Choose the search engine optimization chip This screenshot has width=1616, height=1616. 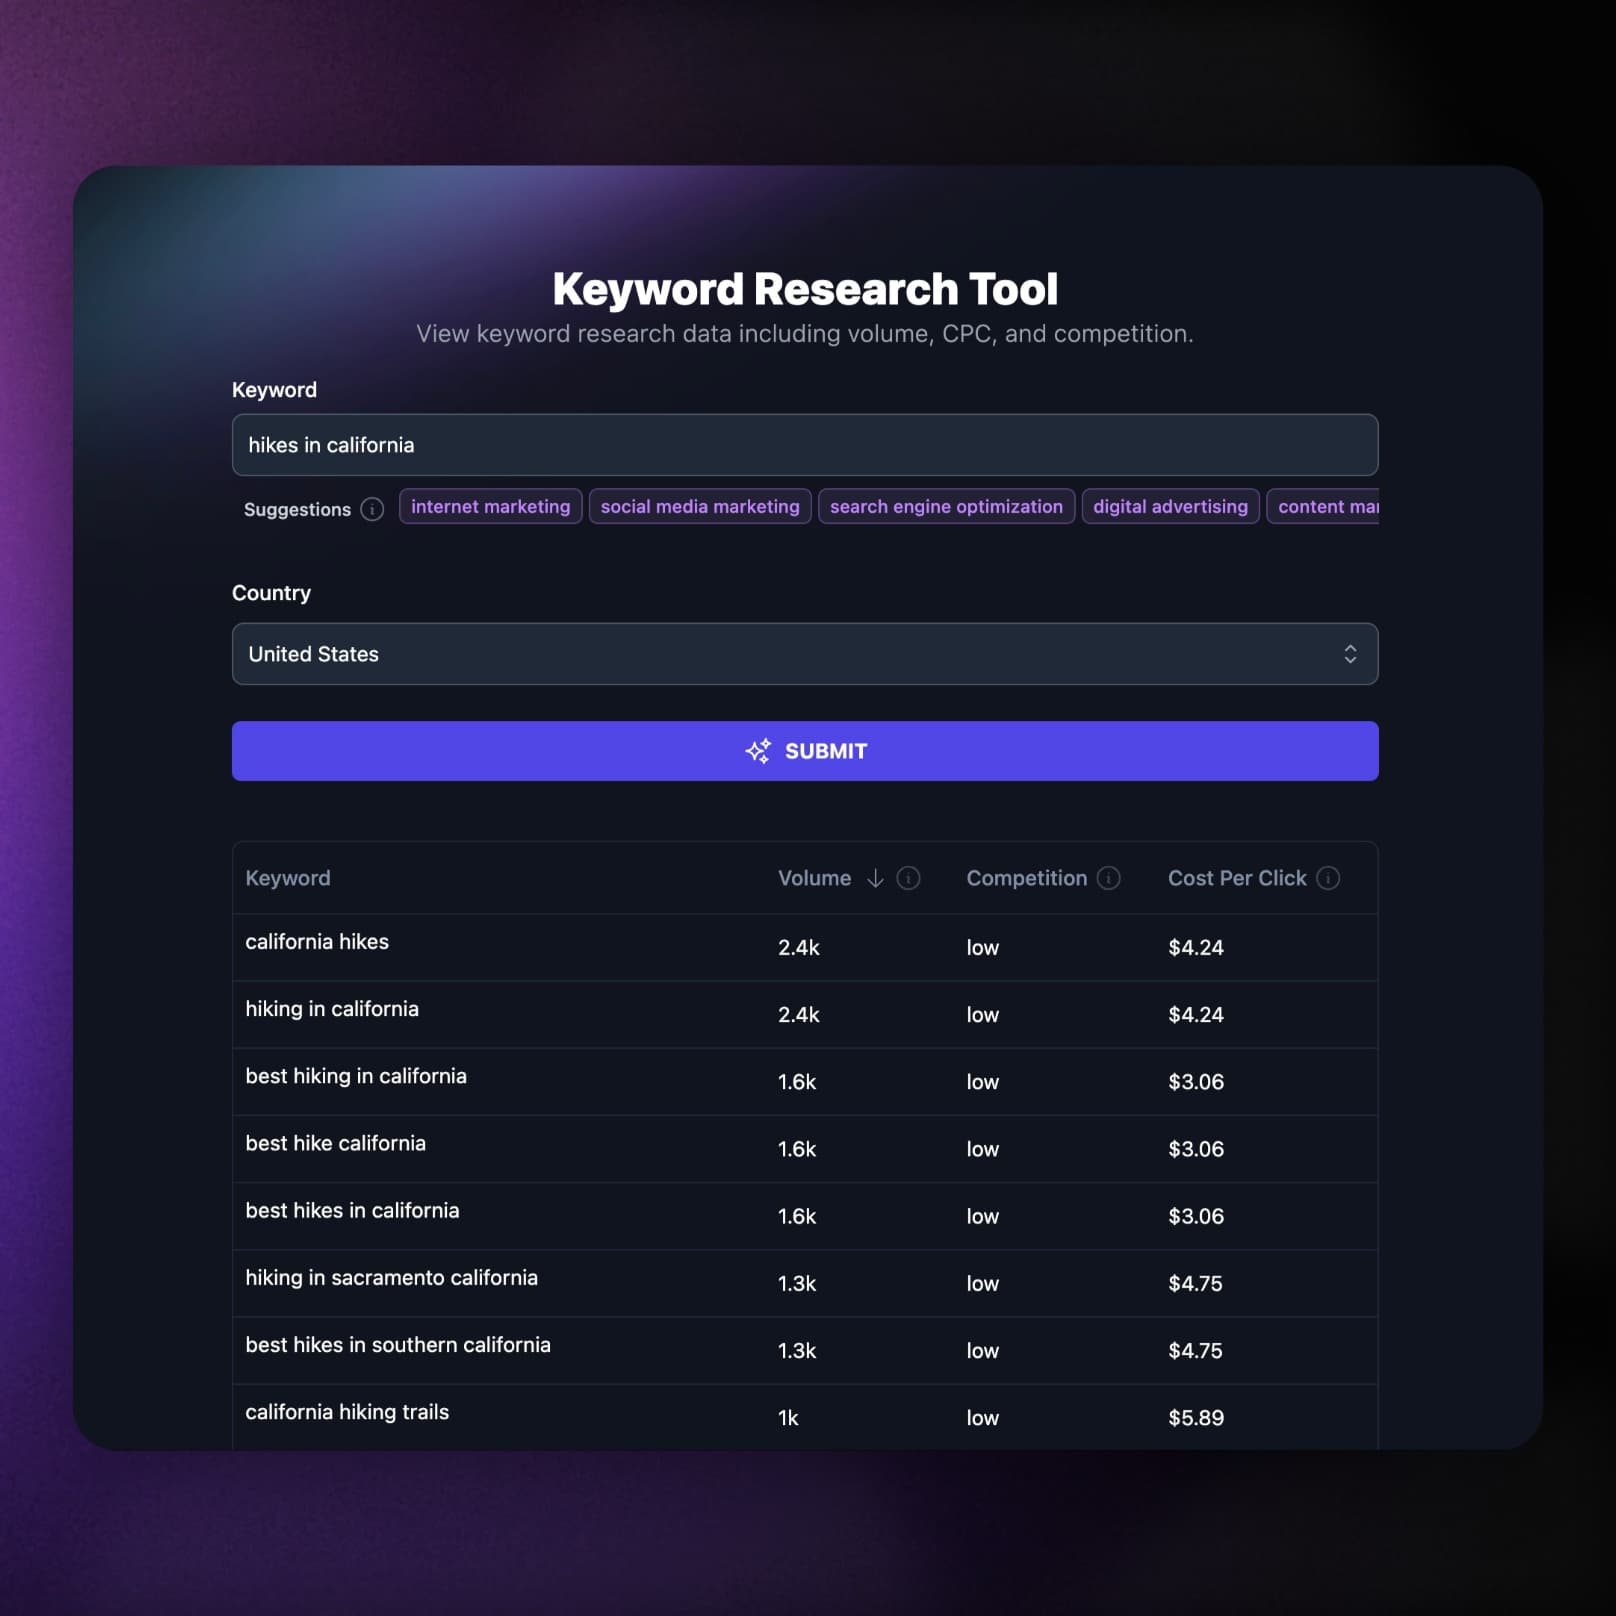click(946, 506)
